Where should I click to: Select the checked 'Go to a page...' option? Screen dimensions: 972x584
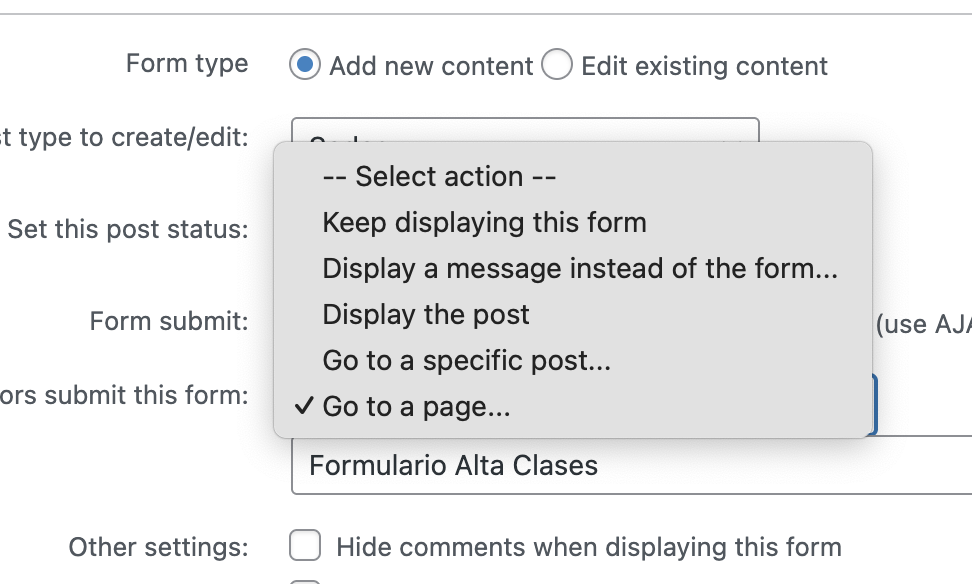point(416,407)
